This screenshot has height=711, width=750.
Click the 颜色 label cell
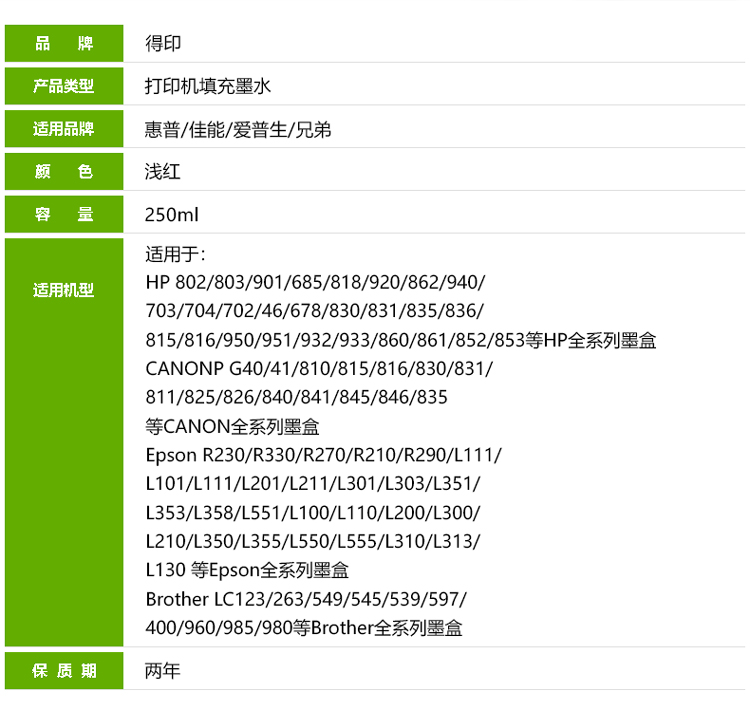point(64,171)
